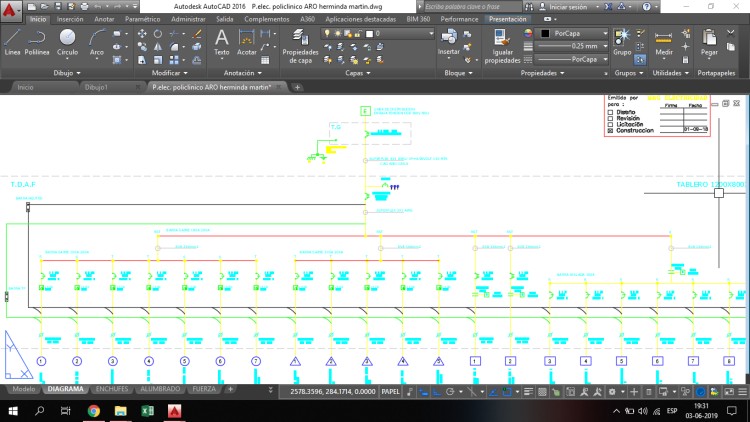Click the Plot (print) icon in quick access

point(85,7)
